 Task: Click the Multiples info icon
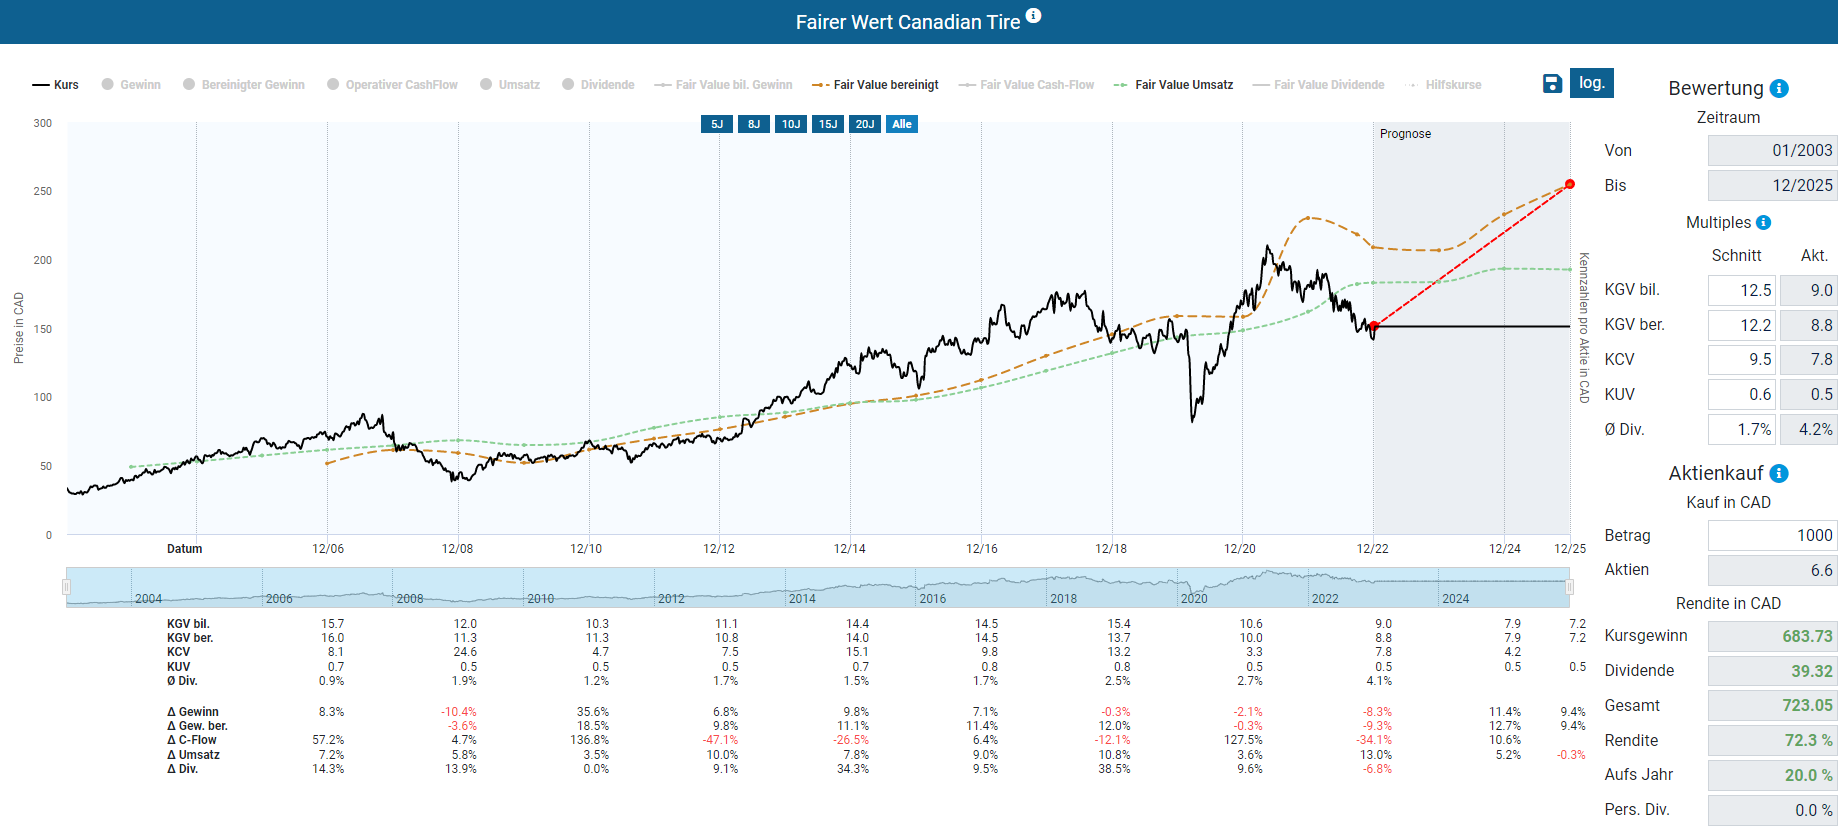point(1764,223)
